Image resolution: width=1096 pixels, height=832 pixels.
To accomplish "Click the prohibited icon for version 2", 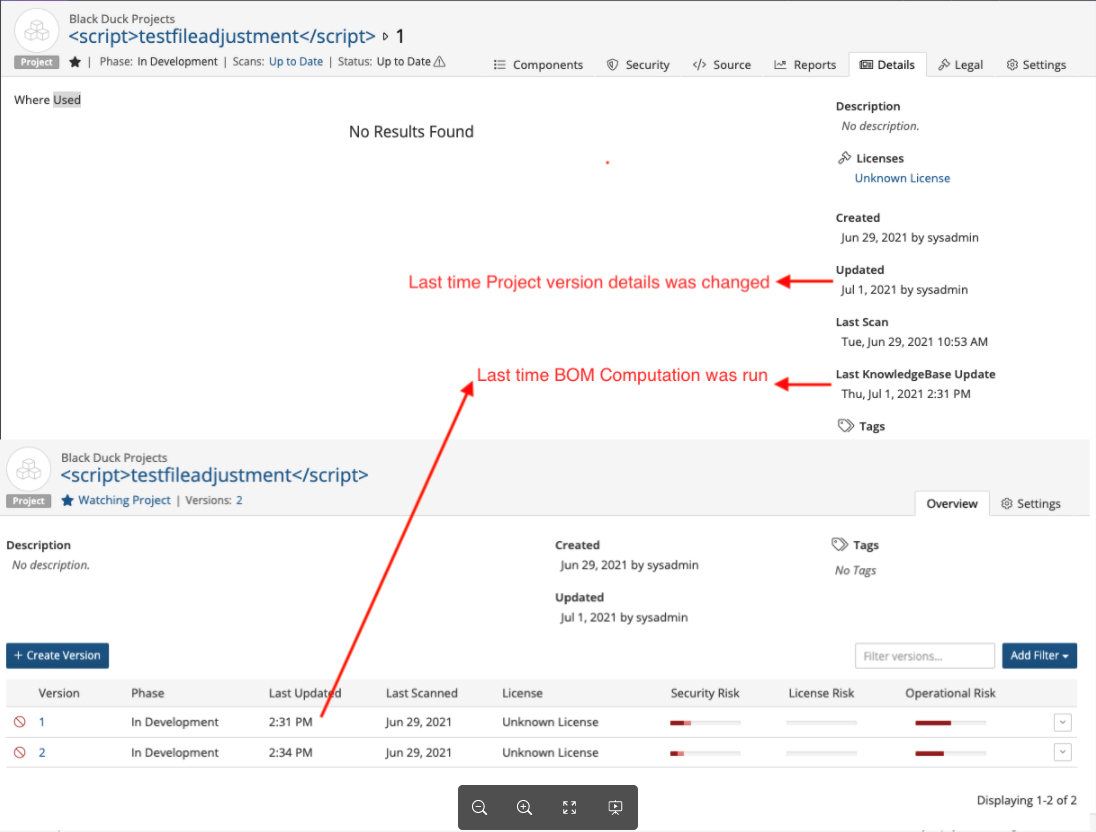I will [x=19, y=753].
